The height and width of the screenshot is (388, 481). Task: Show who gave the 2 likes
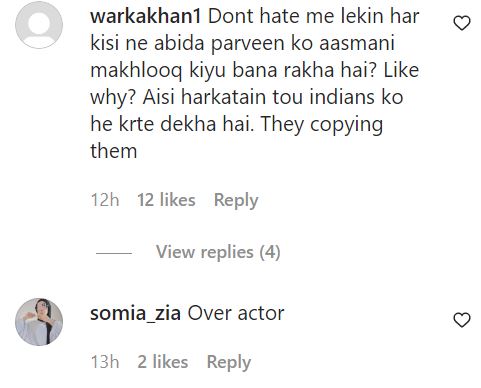(163, 362)
